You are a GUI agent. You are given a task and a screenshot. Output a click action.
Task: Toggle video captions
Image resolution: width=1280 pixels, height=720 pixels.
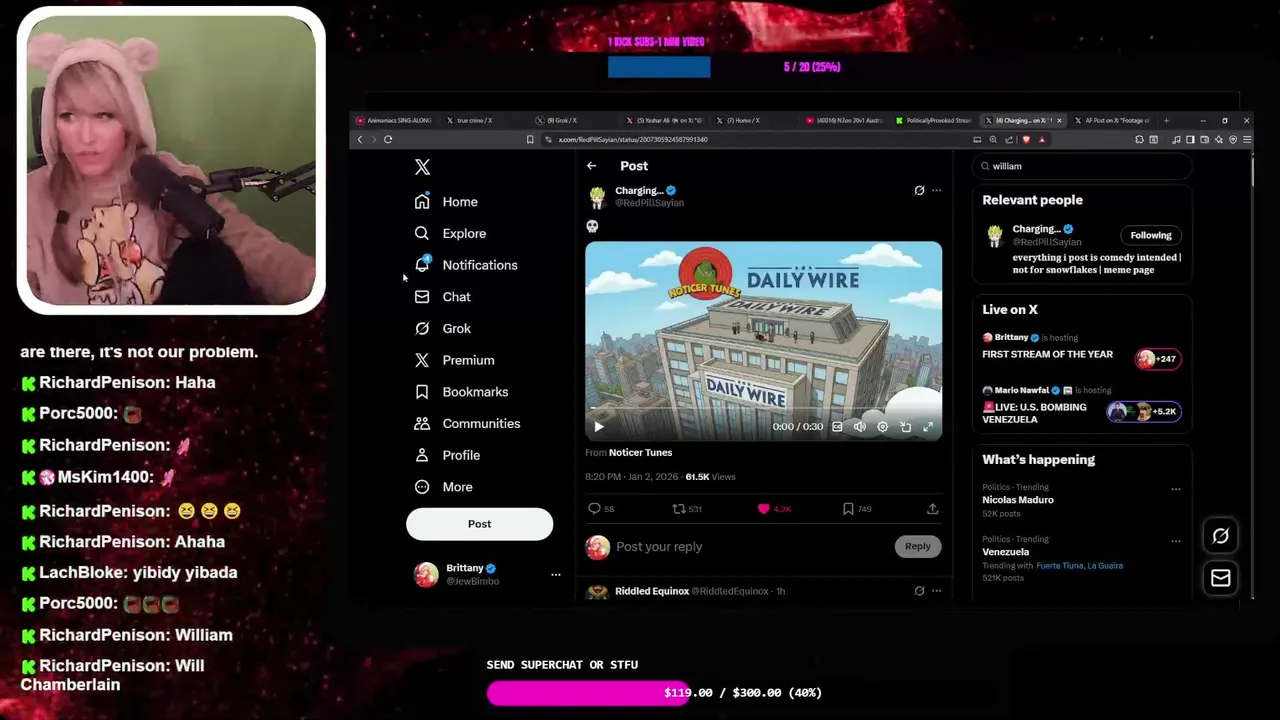tap(837, 427)
